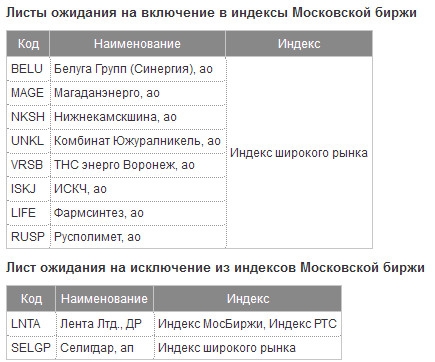Click the SELGP ticker code

pos(31,348)
